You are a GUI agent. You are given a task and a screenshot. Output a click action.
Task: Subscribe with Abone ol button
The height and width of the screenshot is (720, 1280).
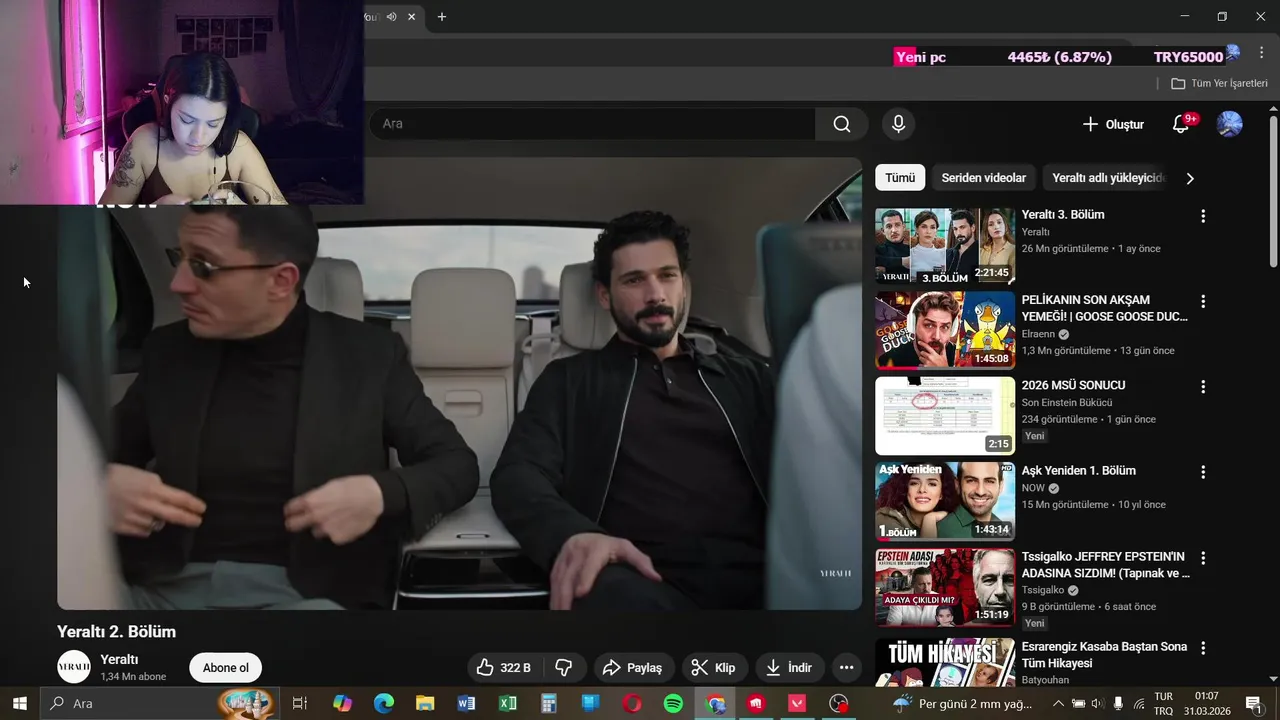pyautogui.click(x=226, y=668)
